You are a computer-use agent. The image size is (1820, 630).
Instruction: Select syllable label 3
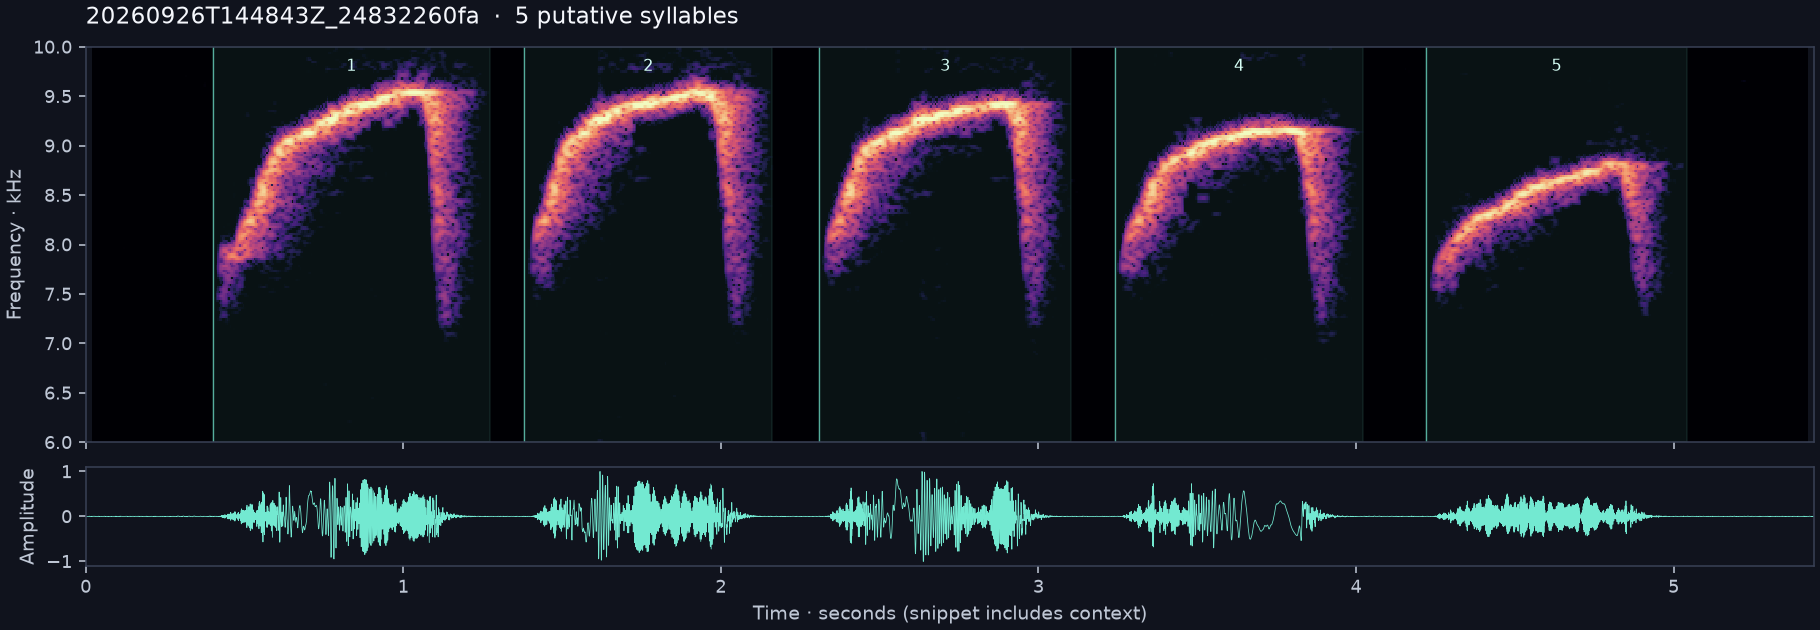coord(945,65)
